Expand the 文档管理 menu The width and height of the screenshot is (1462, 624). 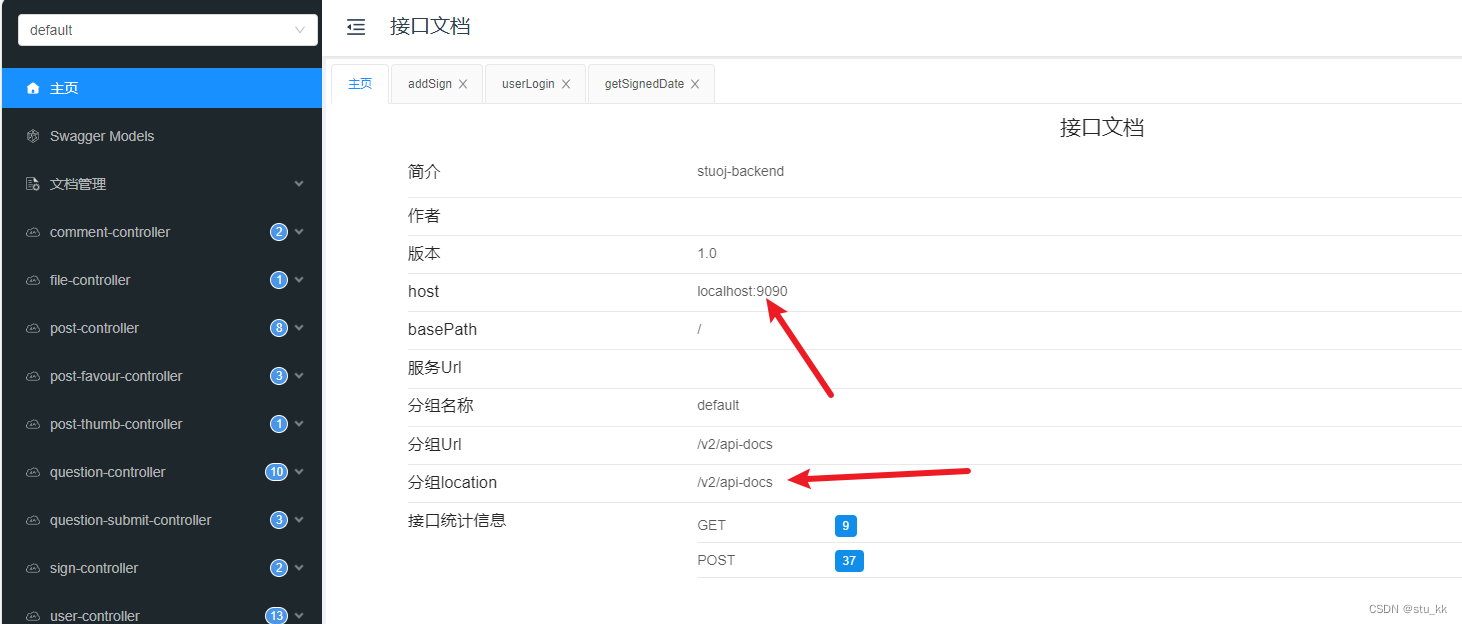click(299, 183)
